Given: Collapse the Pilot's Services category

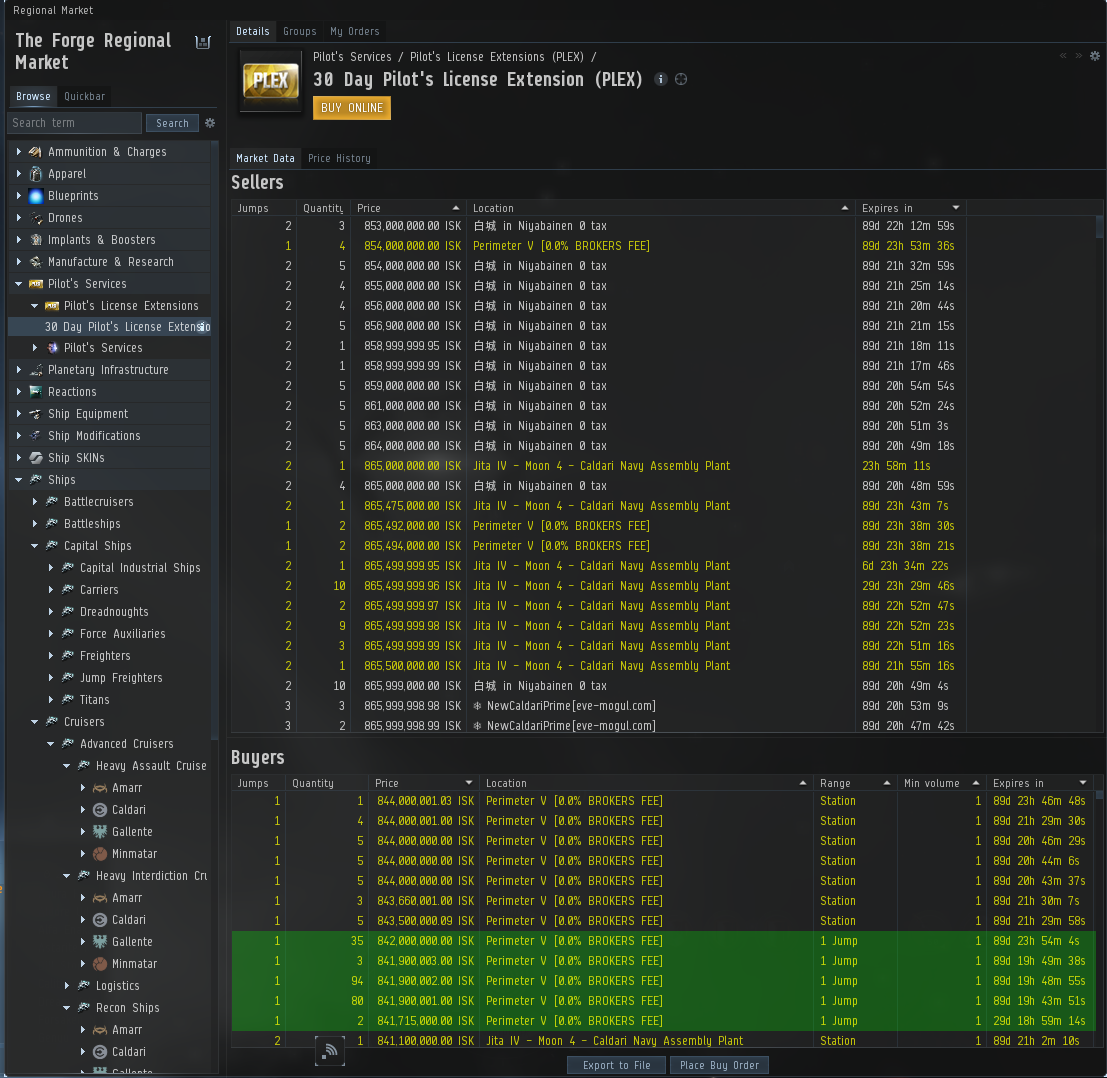Looking at the screenshot, I should pyautogui.click(x=19, y=284).
